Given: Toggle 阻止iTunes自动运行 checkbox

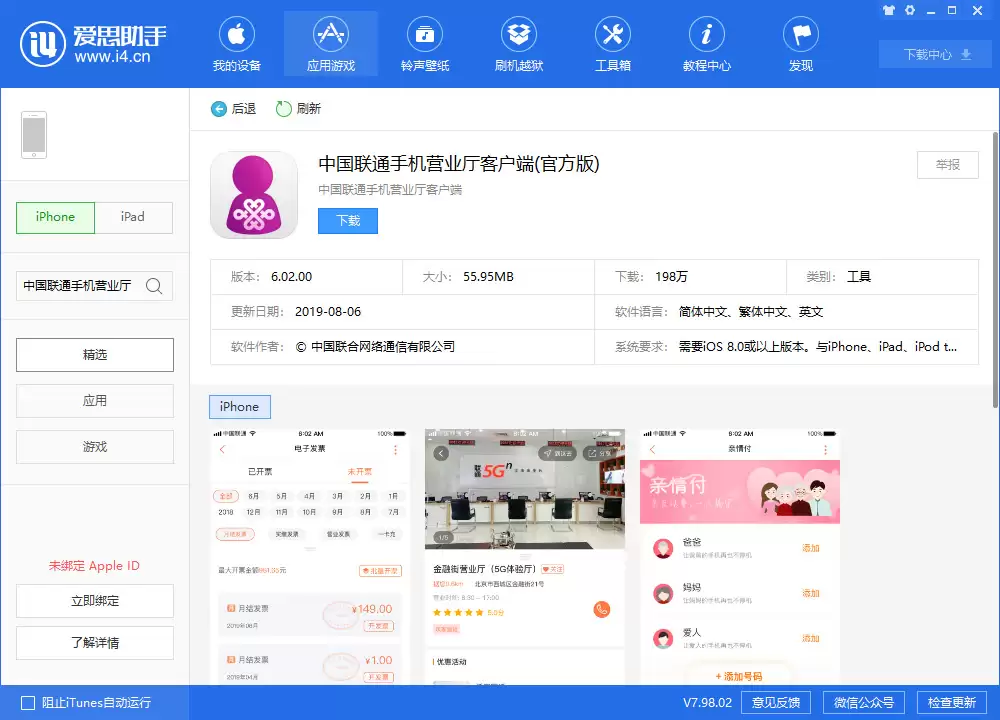Looking at the screenshot, I should pyautogui.click(x=28, y=703).
